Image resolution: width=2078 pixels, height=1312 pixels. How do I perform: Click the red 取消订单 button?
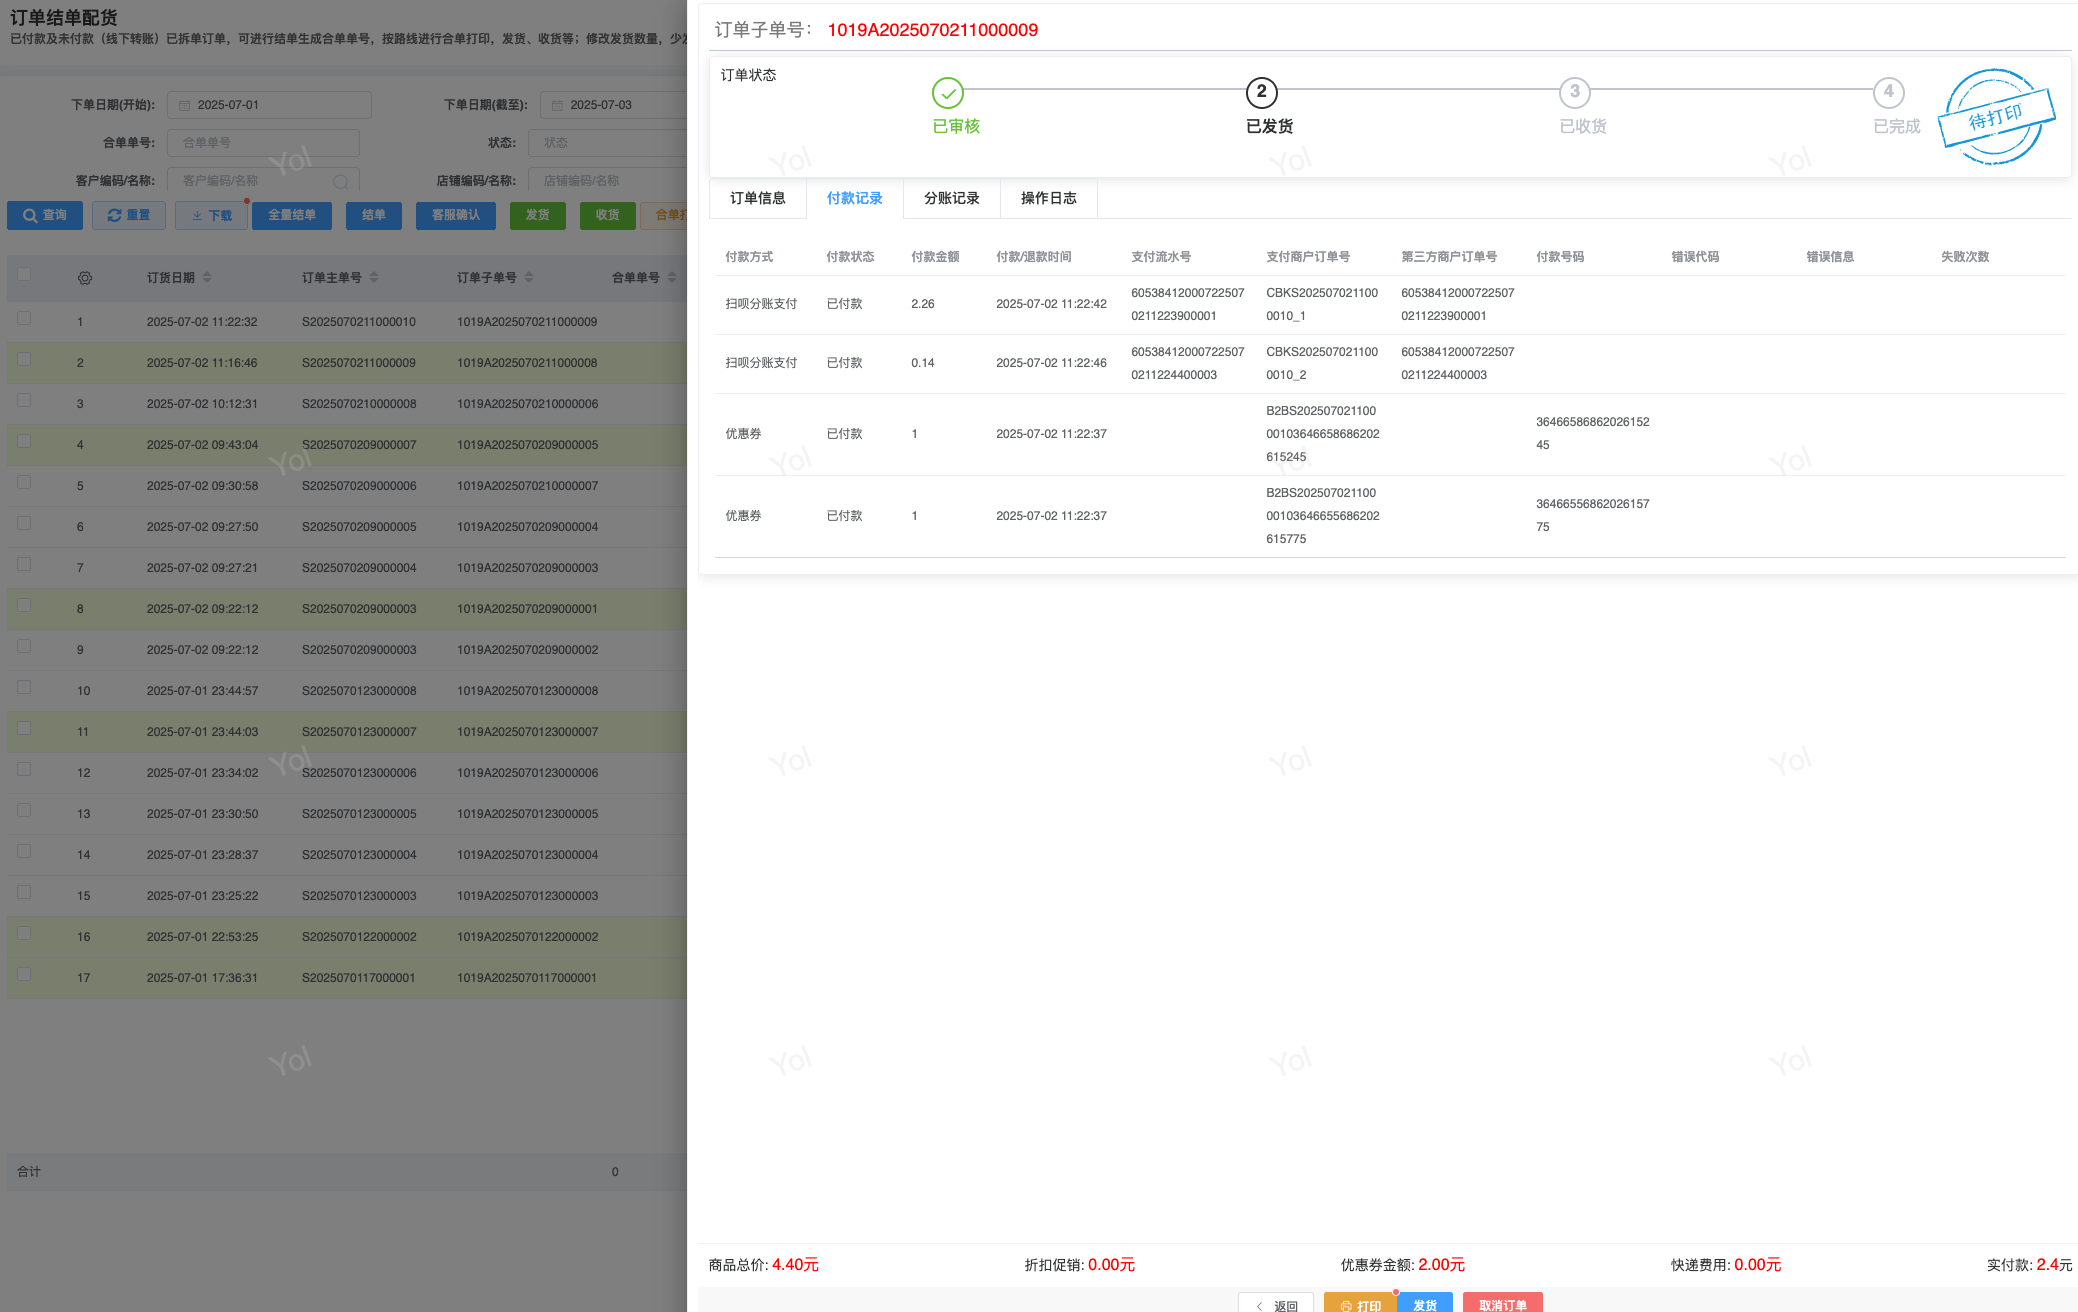coord(1502,1304)
